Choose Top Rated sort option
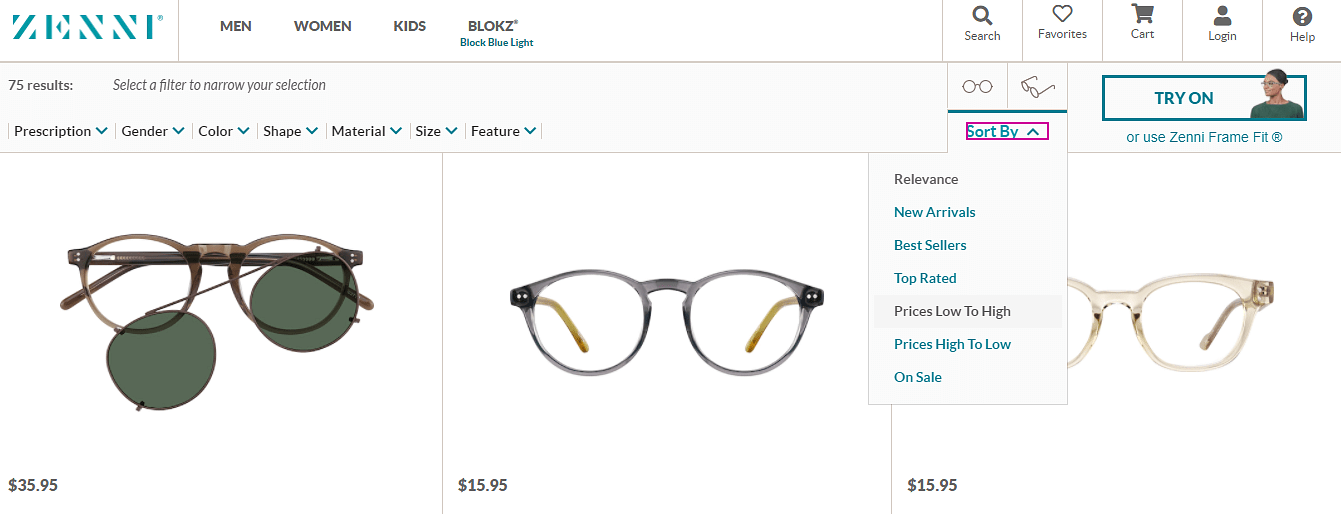The width and height of the screenshot is (1341, 514). (x=925, y=278)
